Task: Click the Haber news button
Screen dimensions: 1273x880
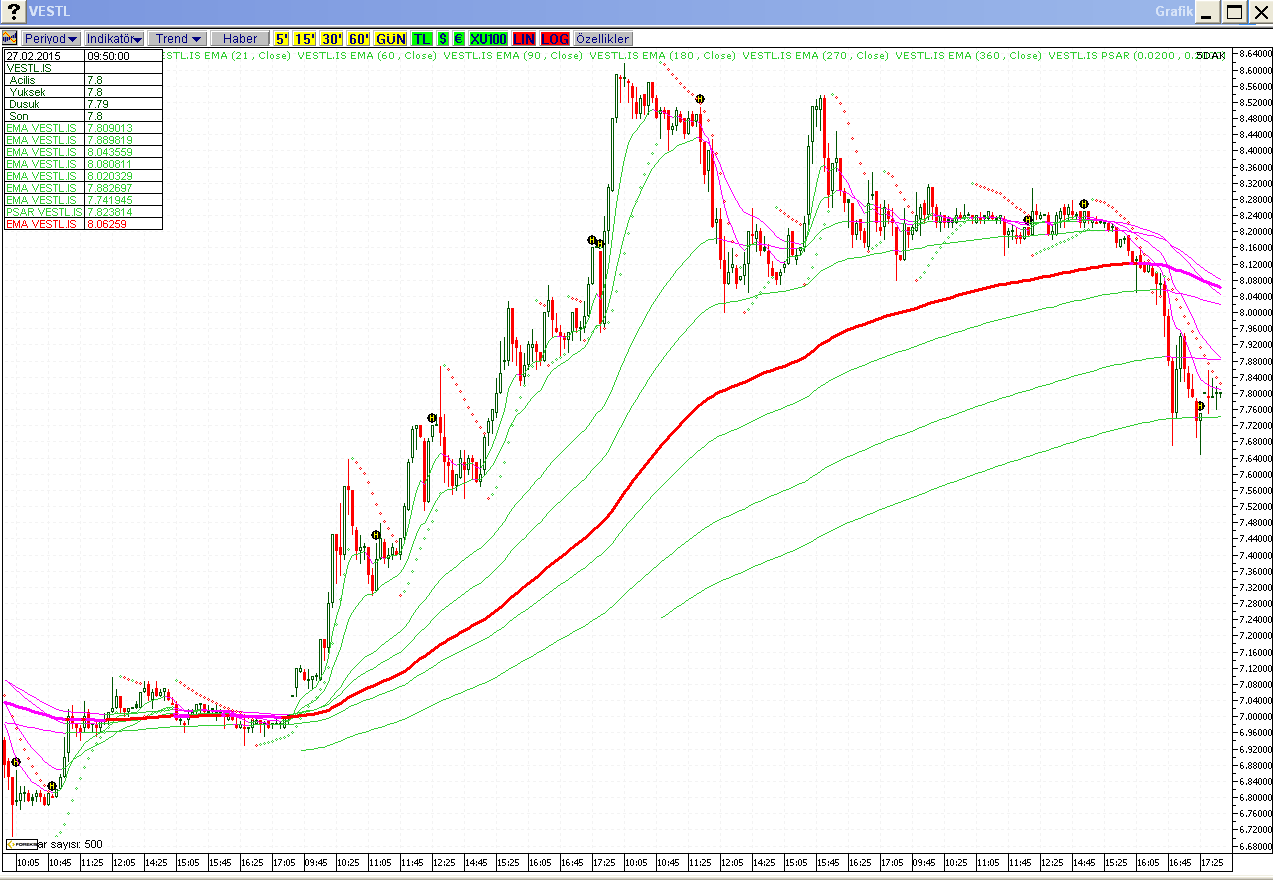Action: [240, 38]
